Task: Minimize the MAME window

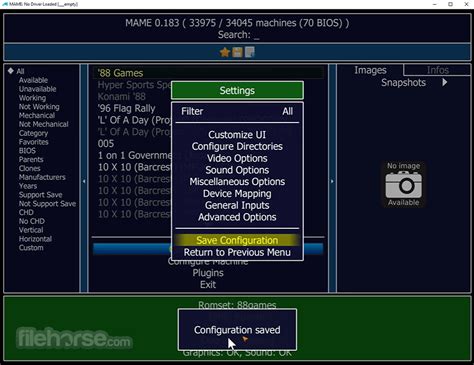Action: point(435,4)
